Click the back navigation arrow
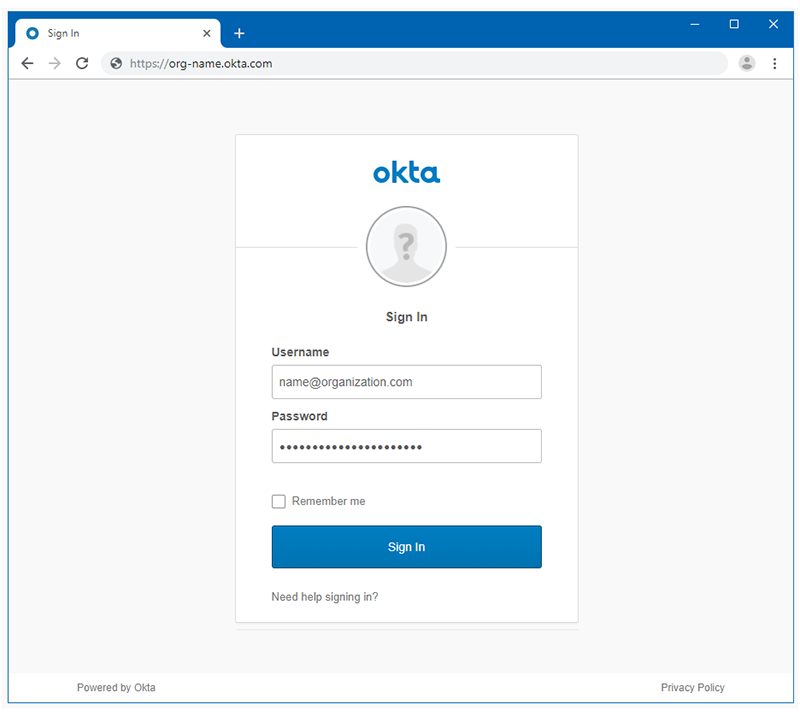The height and width of the screenshot is (716, 800). [x=27, y=63]
